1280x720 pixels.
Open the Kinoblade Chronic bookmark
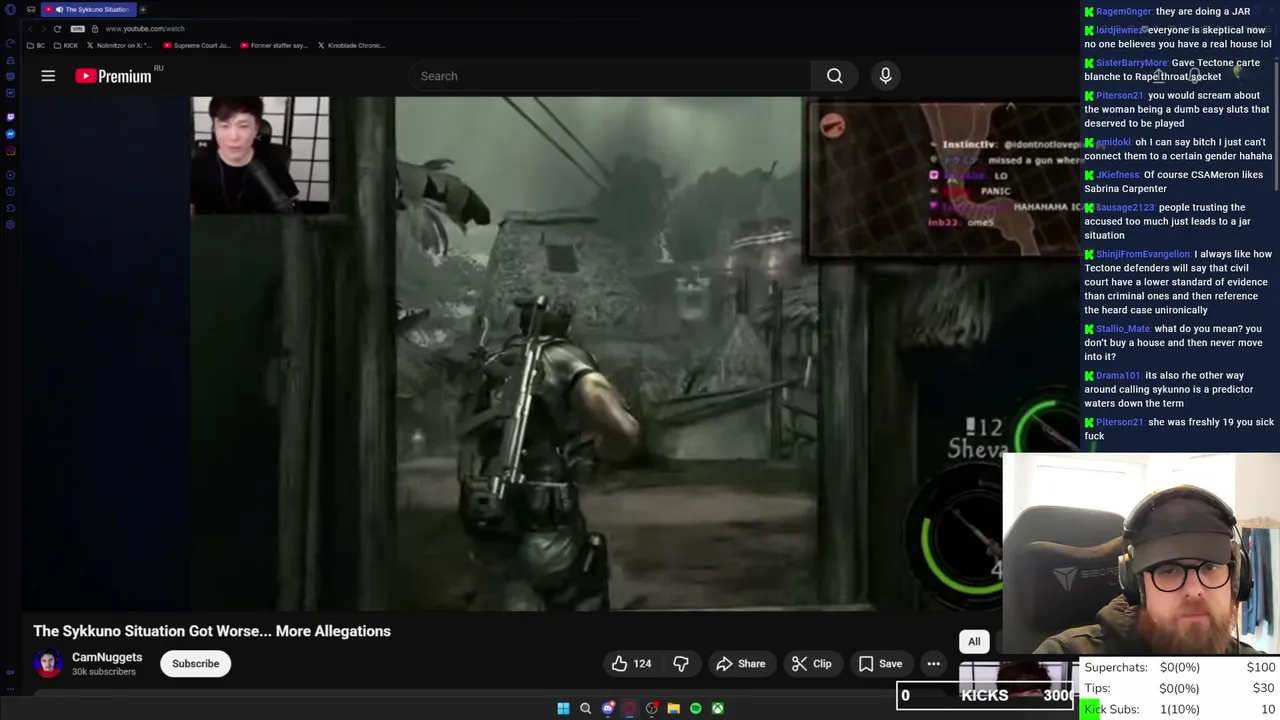(351, 45)
